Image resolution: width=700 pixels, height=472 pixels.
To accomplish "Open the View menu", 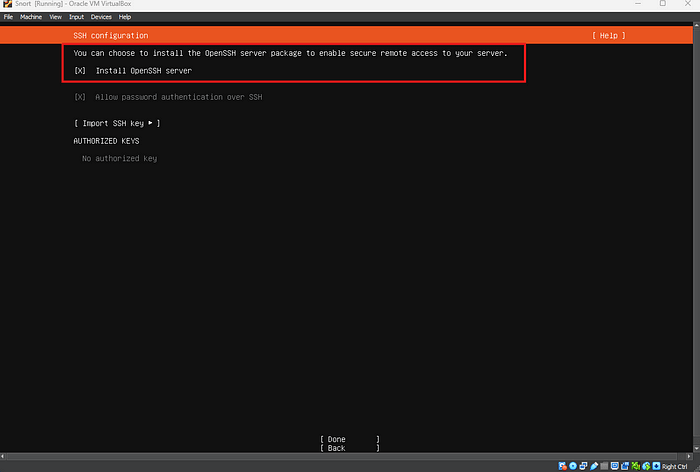I will click(55, 17).
